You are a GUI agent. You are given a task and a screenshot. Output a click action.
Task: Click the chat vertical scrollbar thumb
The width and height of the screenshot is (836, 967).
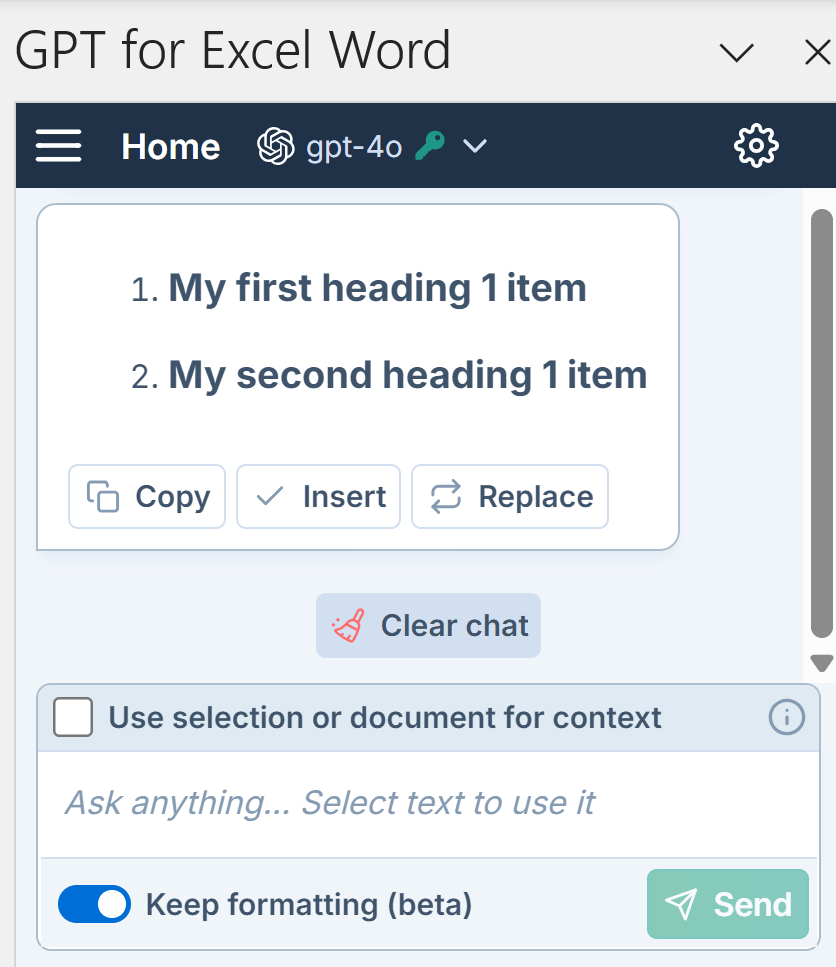pos(822,423)
